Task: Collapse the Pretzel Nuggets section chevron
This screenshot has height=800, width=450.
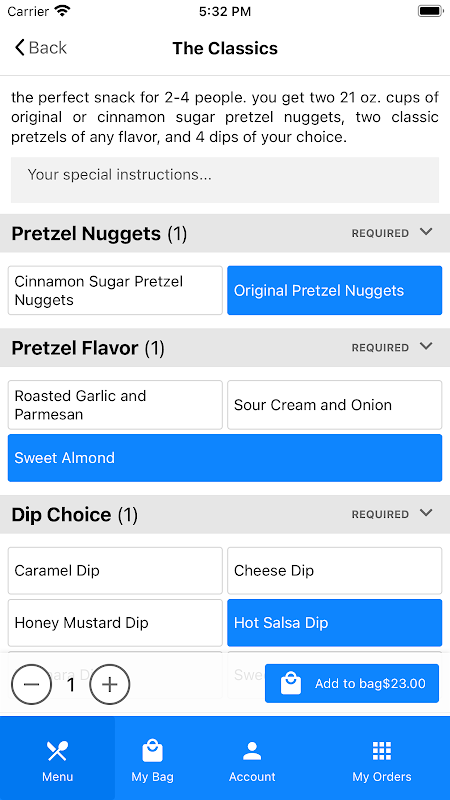Action: (426, 232)
